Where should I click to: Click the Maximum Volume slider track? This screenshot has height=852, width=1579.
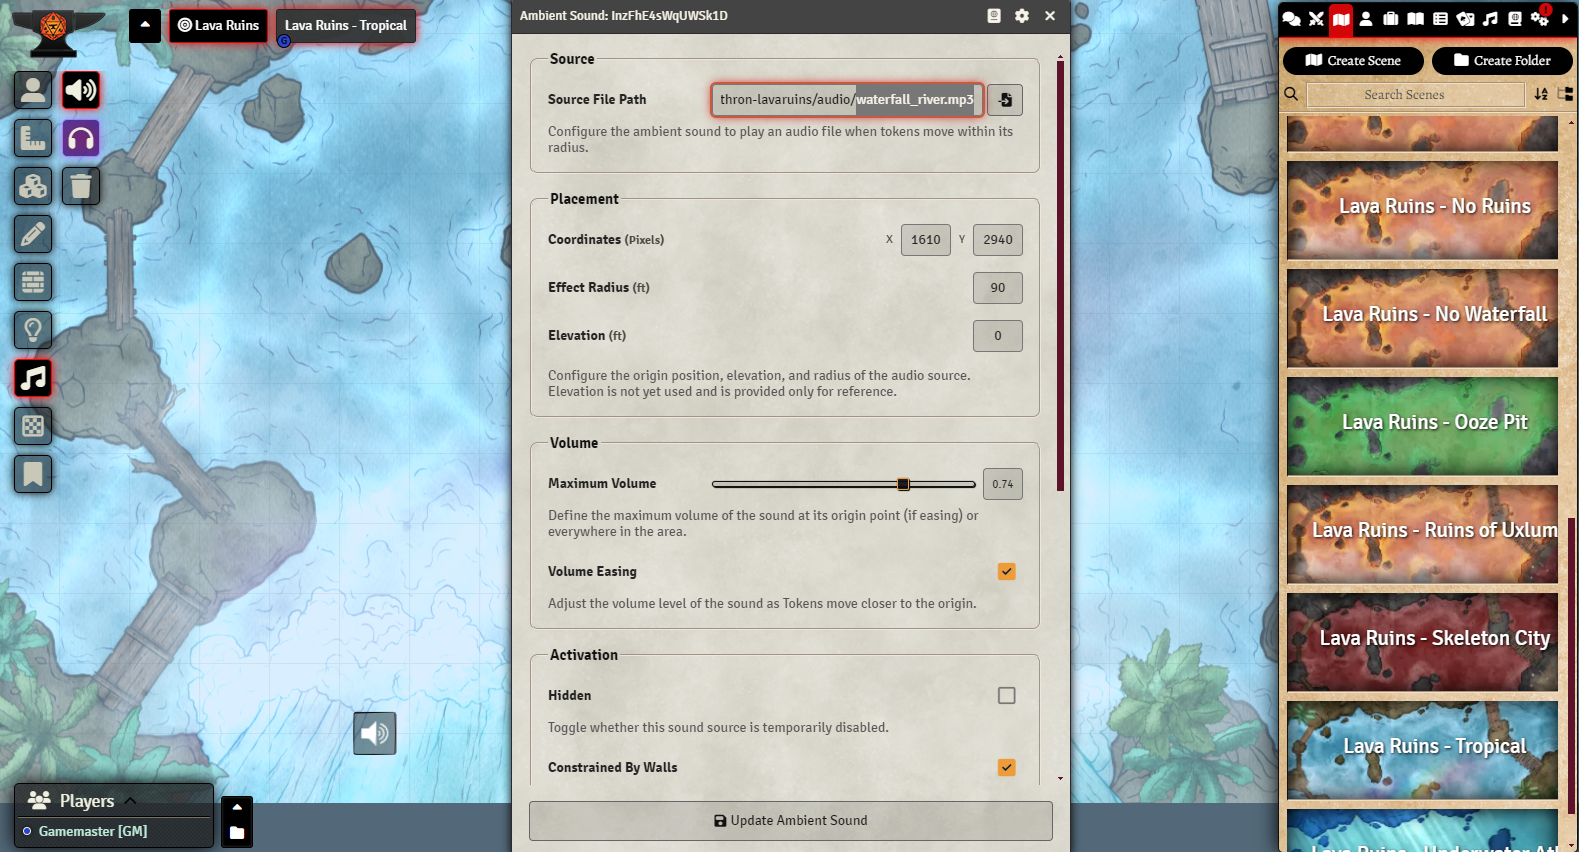tap(800, 485)
